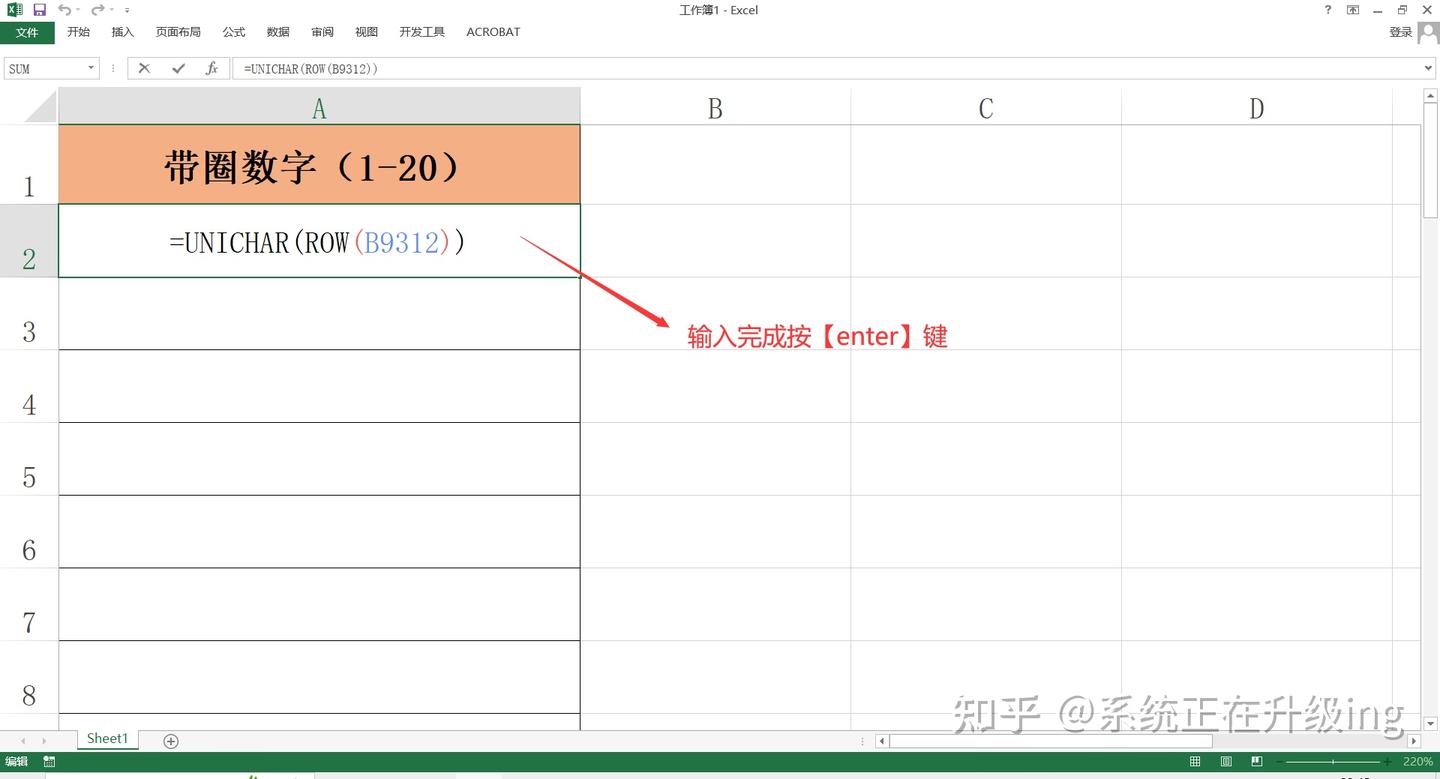Click the Enter (check mark) icon on formula bar

click(178, 68)
